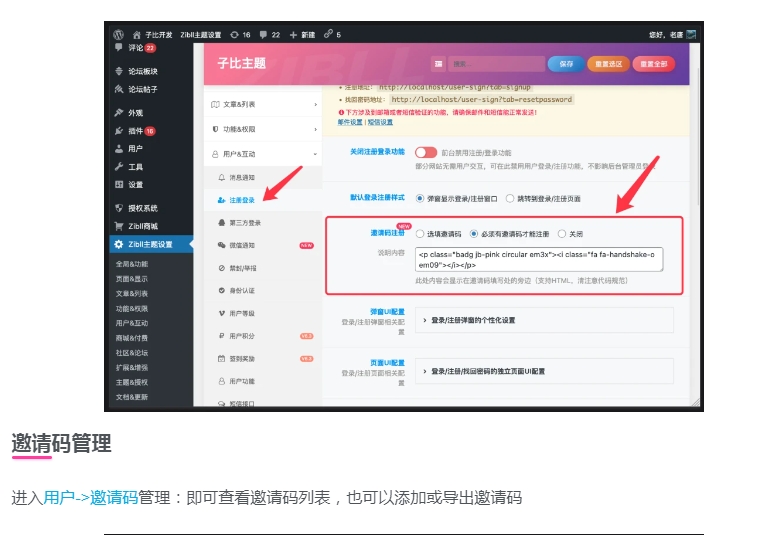Open the 子比开发 site home link
The width and height of the screenshot is (784, 535).
[153, 34]
